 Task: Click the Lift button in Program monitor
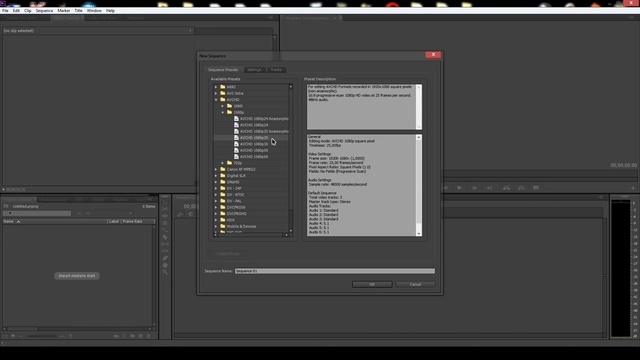point(507,188)
